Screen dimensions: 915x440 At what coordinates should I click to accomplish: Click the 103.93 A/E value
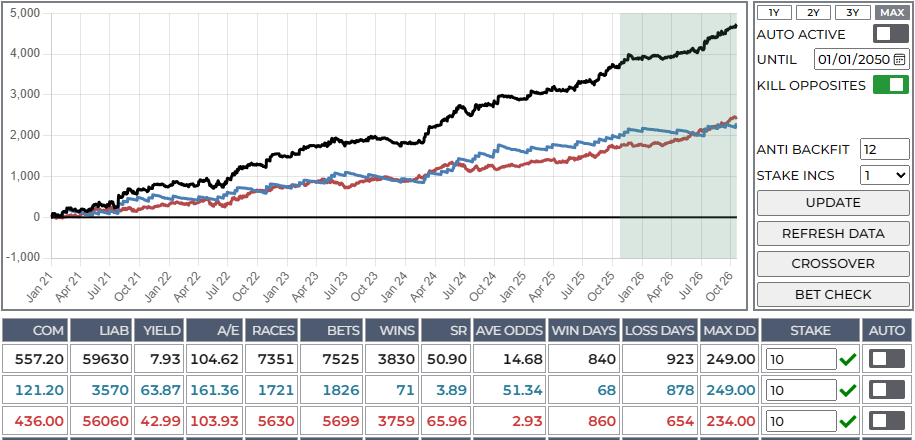pyautogui.click(x=215, y=421)
